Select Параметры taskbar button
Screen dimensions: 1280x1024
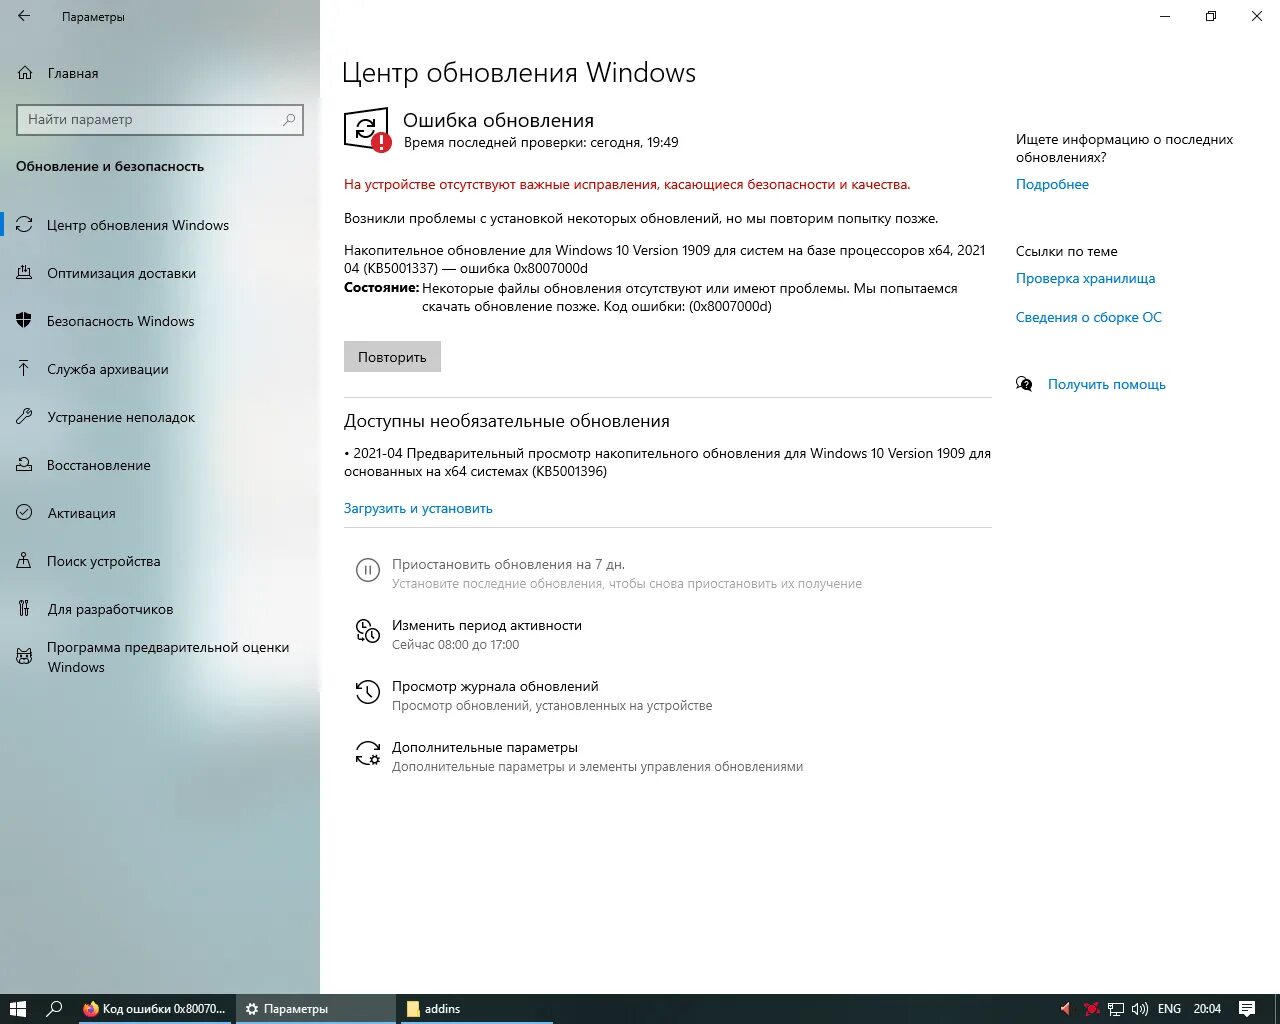(316, 1009)
